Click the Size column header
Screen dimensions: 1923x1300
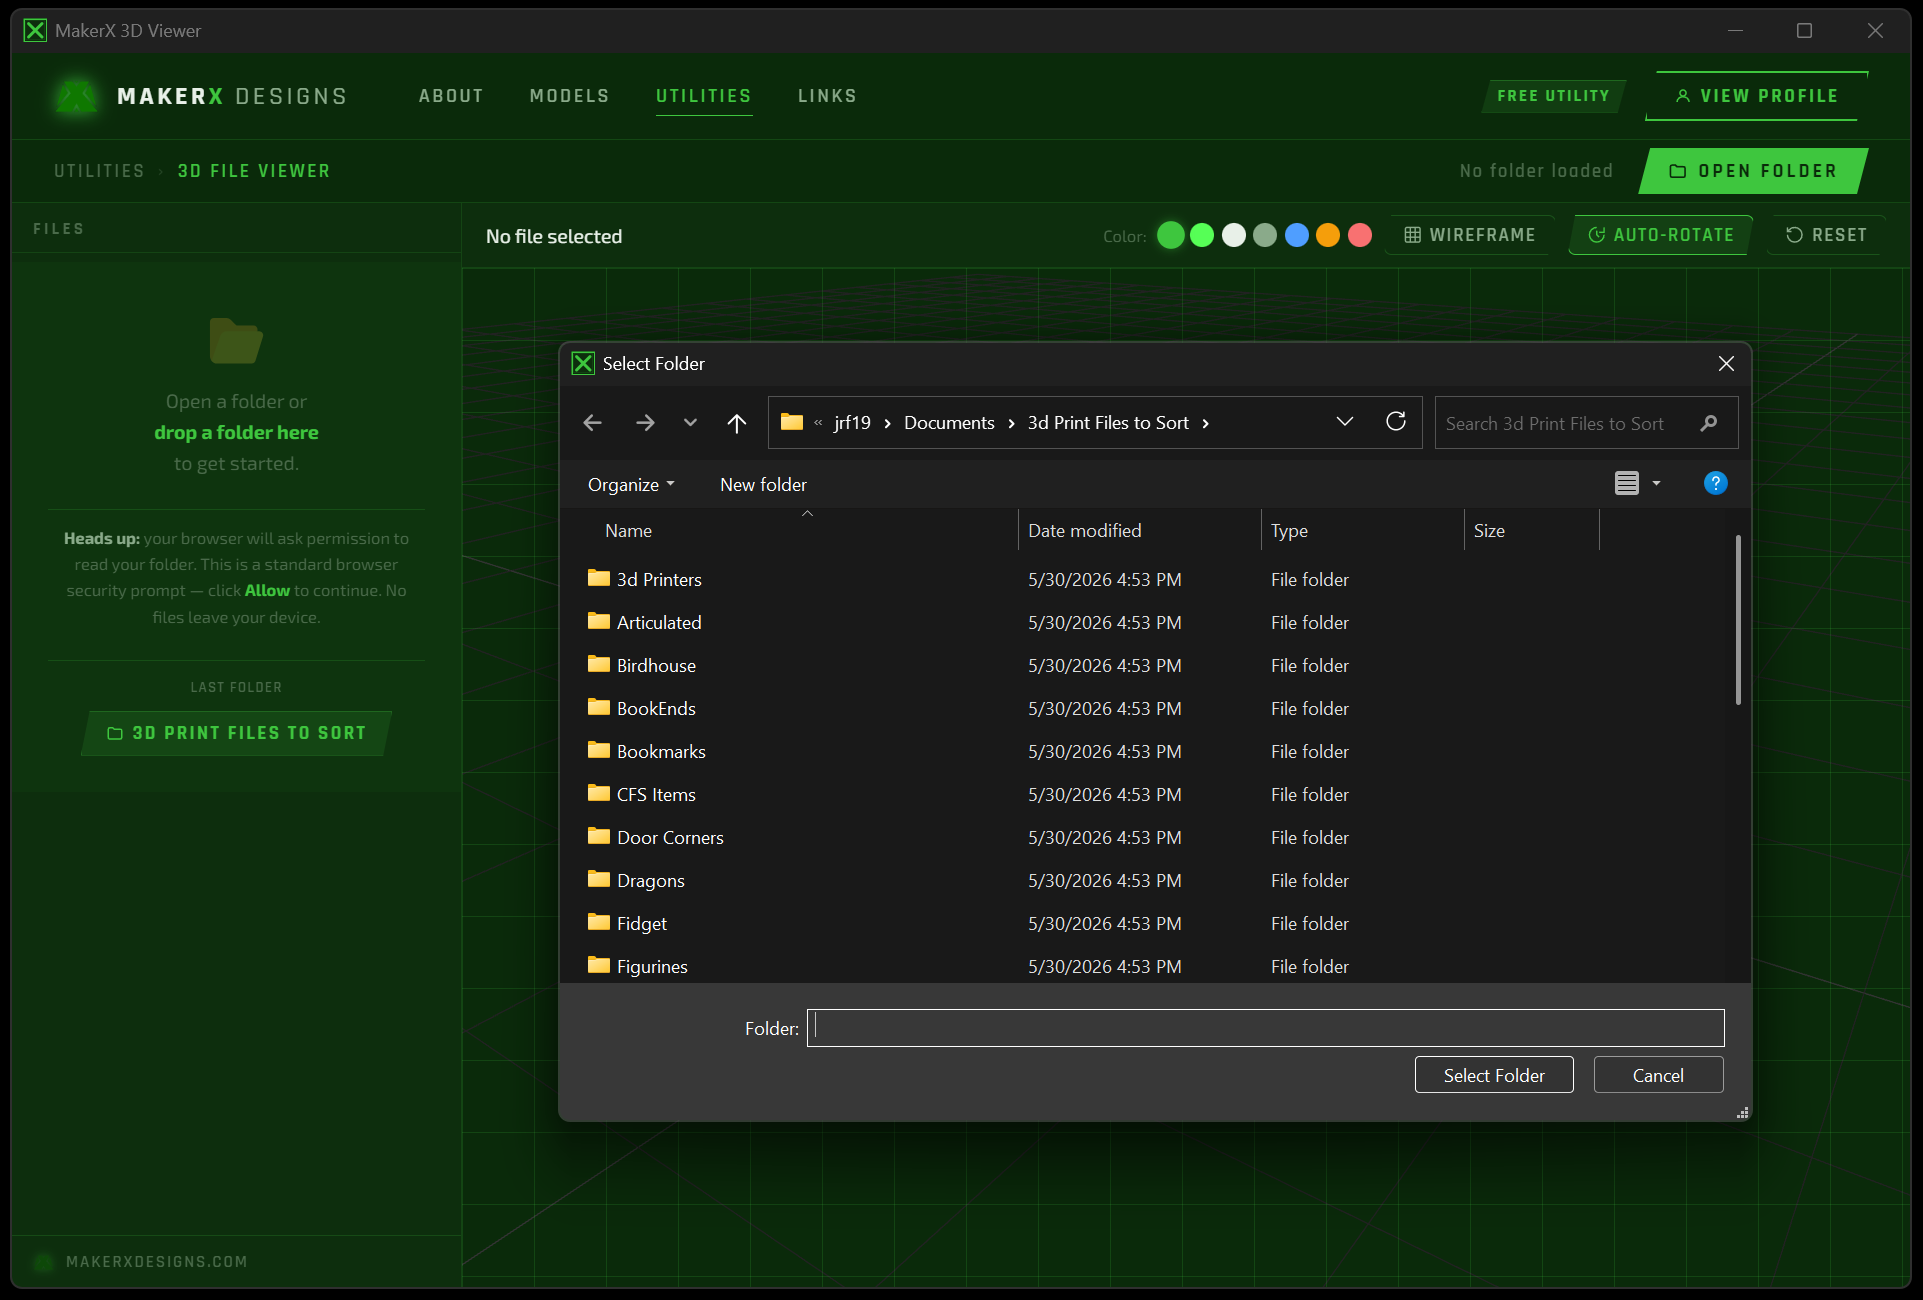(x=1489, y=531)
